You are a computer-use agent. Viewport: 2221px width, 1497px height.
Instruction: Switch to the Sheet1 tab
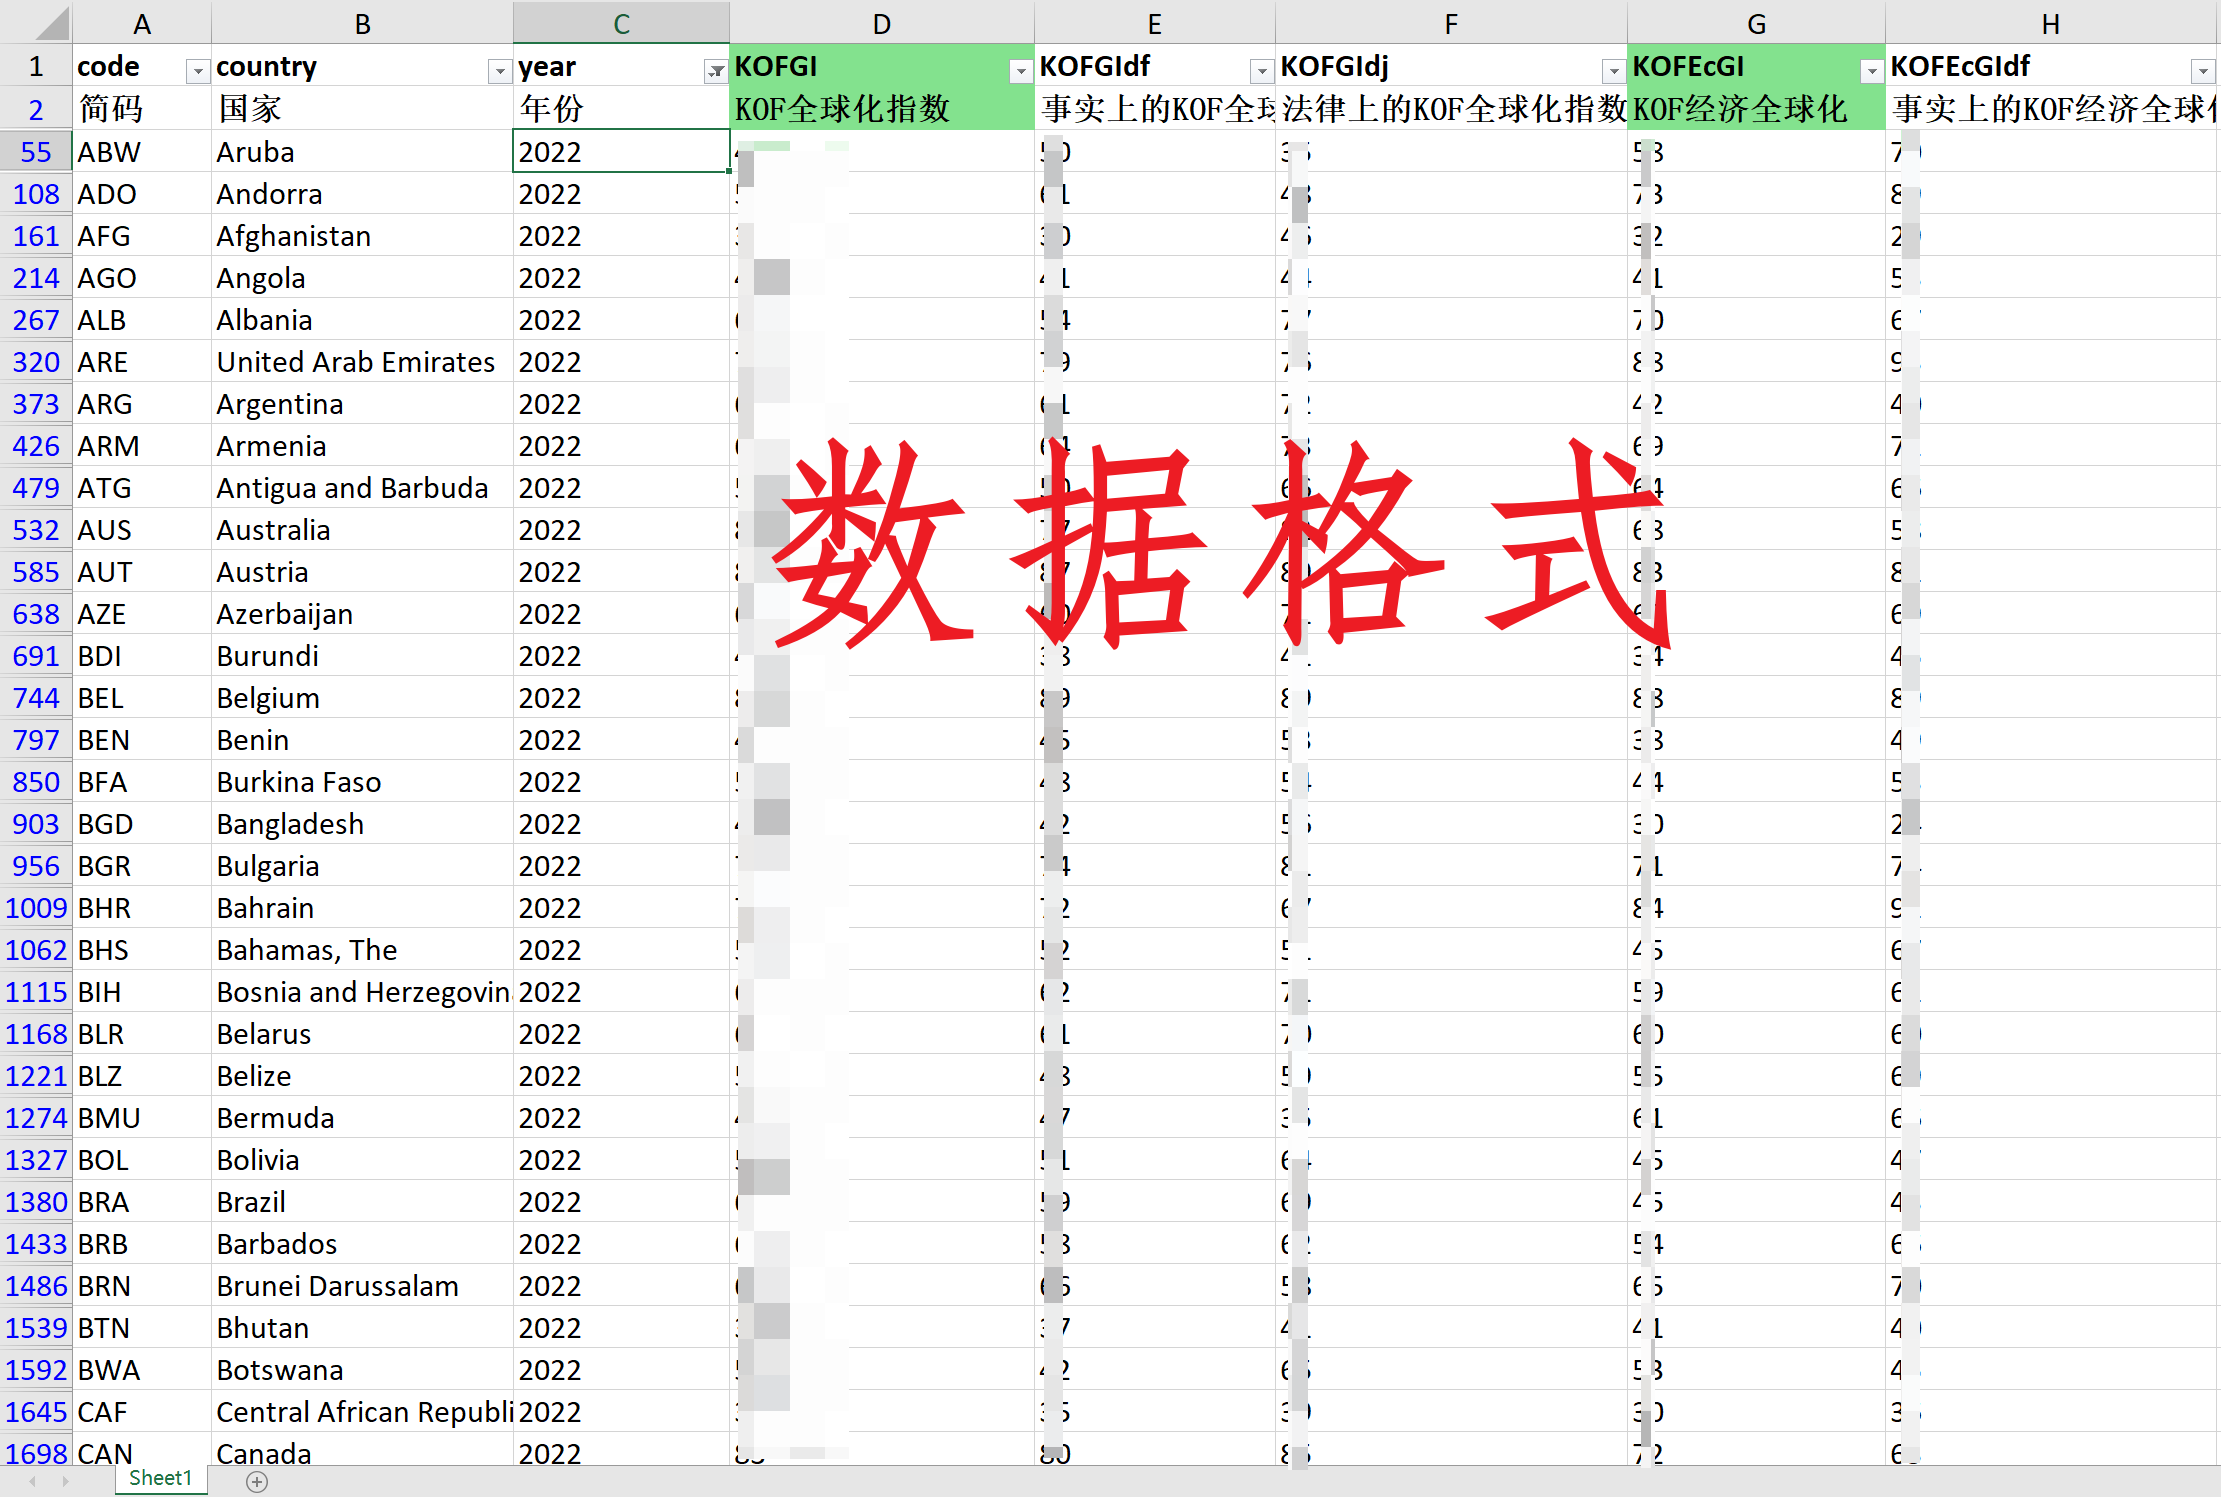coord(160,1478)
